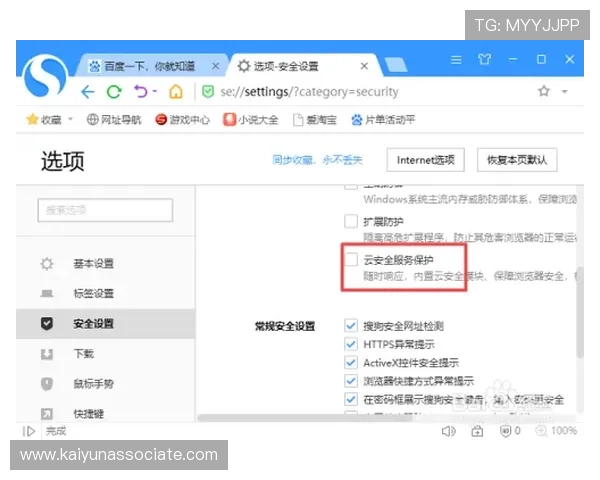Click tab icon beside 标签设置
The height and width of the screenshot is (480, 600).
click(x=47, y=294)
